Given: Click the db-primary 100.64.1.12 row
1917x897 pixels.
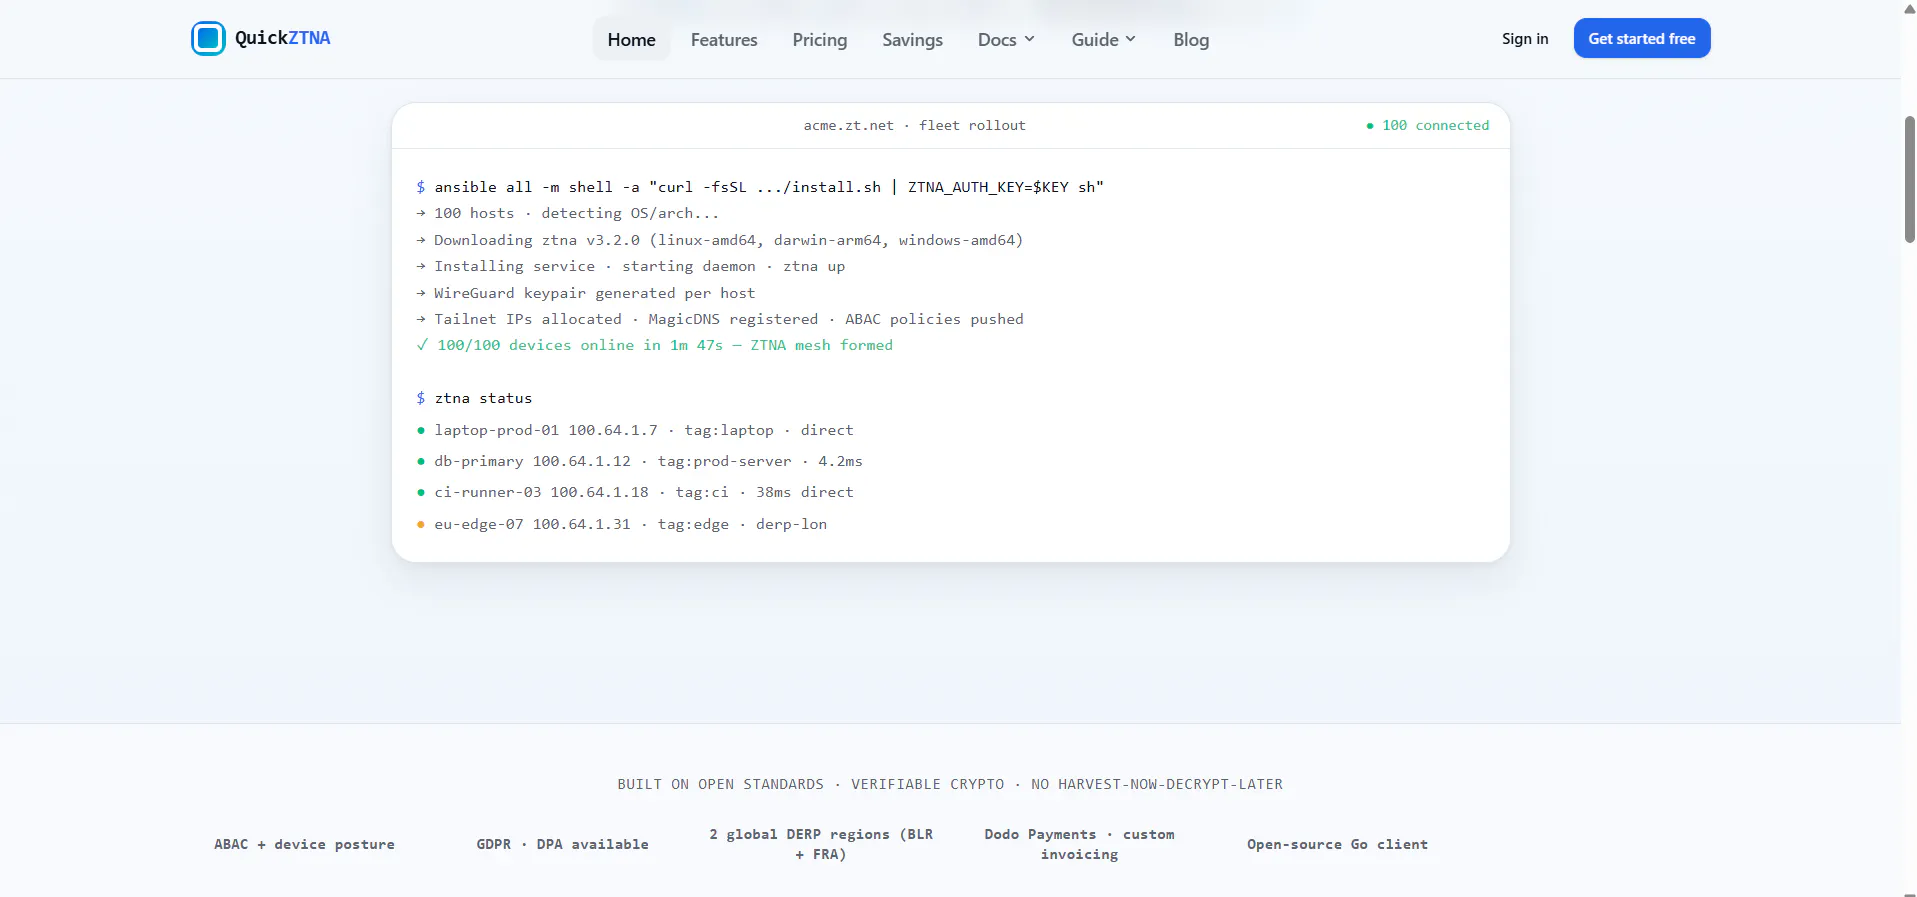Looking at the screenshot, I should pos(639,461).
